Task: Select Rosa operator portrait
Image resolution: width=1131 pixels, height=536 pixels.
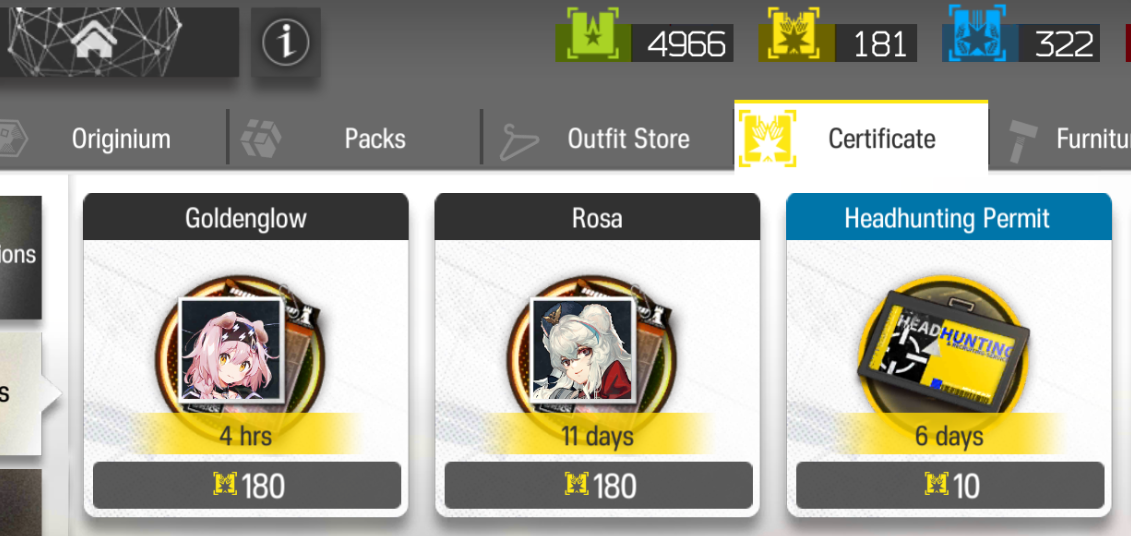Action: [x=581, y=350]
